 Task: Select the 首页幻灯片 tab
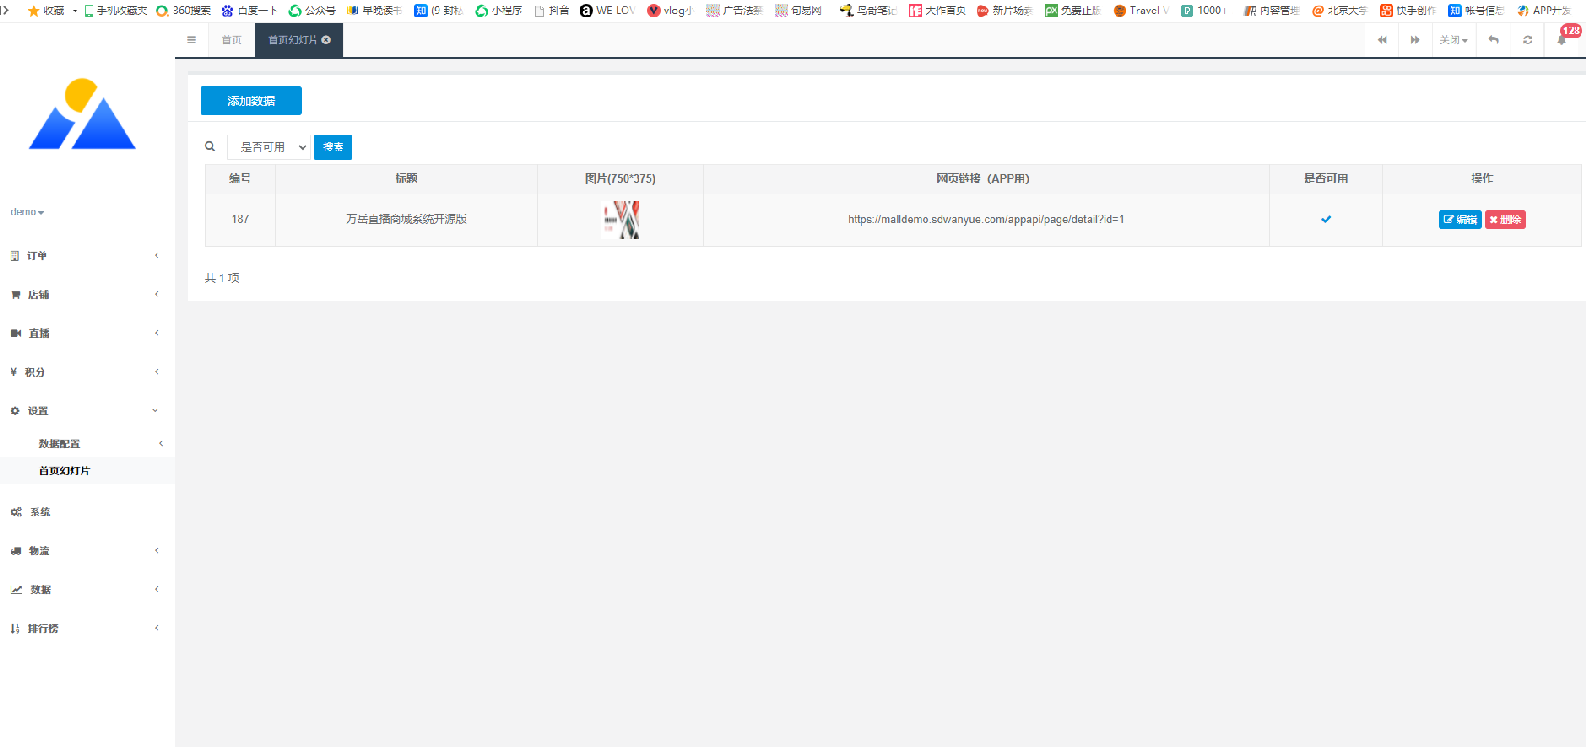[x=293, y=40]
